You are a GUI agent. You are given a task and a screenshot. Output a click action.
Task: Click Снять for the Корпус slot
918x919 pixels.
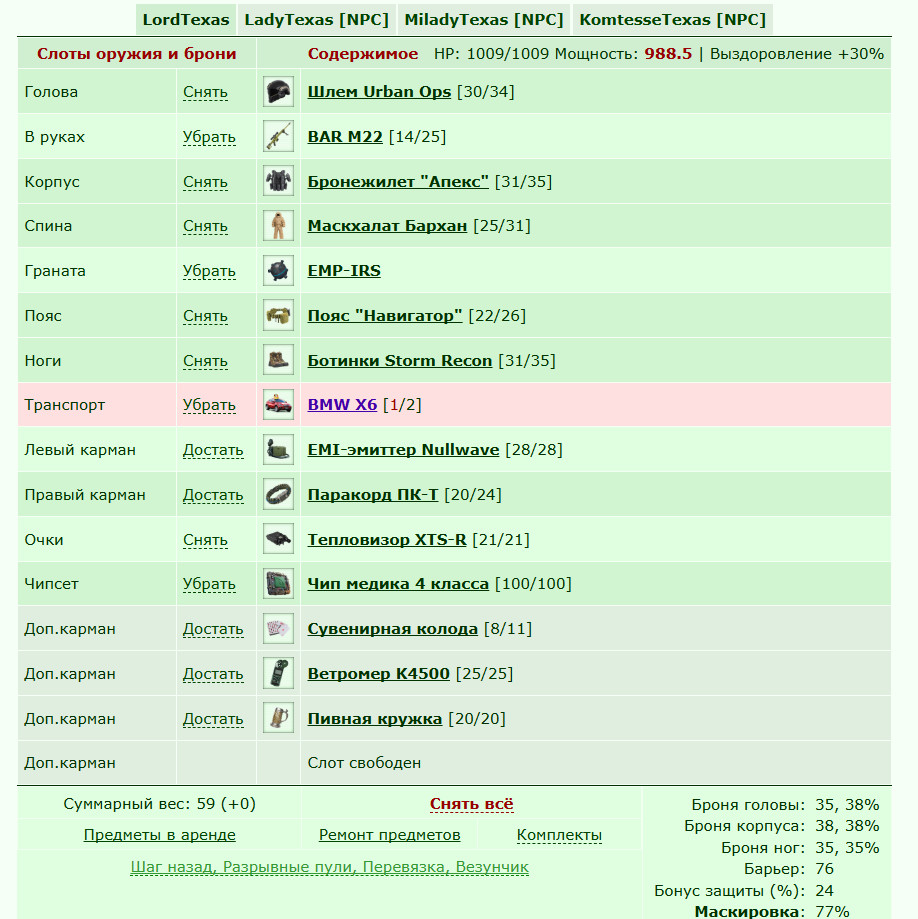[x=205, y=182]
